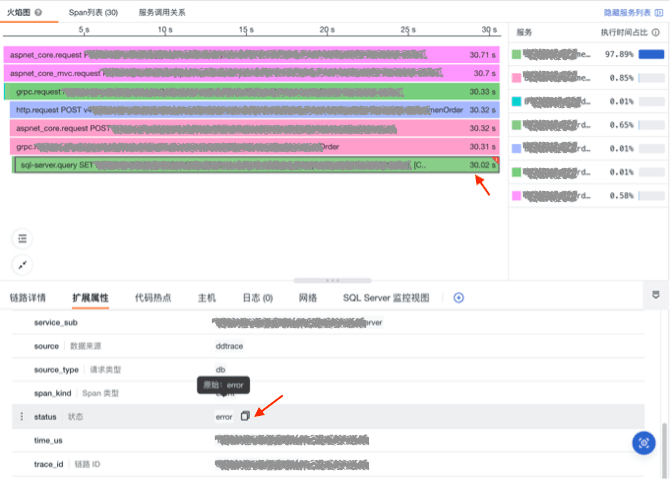Click the db source_type value
The width and height of the screenshot is (672, 482).
pyautogui.click(x=220, y=370)
